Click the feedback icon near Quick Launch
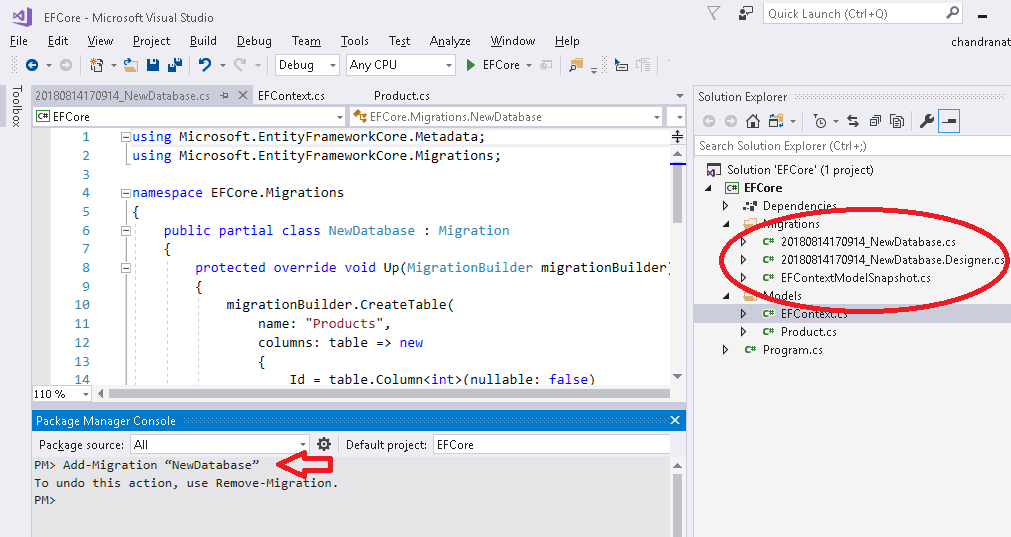The width and height of the screenshot is (1011, 537). pyautogui.click(x=745, y=13)
